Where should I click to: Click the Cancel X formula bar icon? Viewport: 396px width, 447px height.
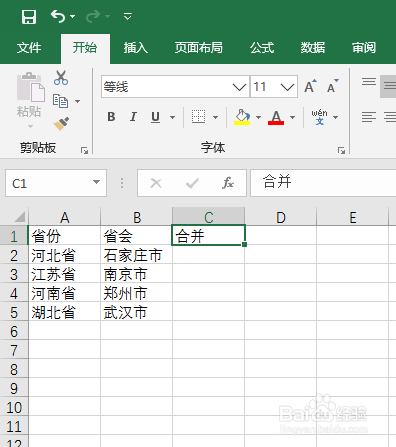(x=156, y=183)
